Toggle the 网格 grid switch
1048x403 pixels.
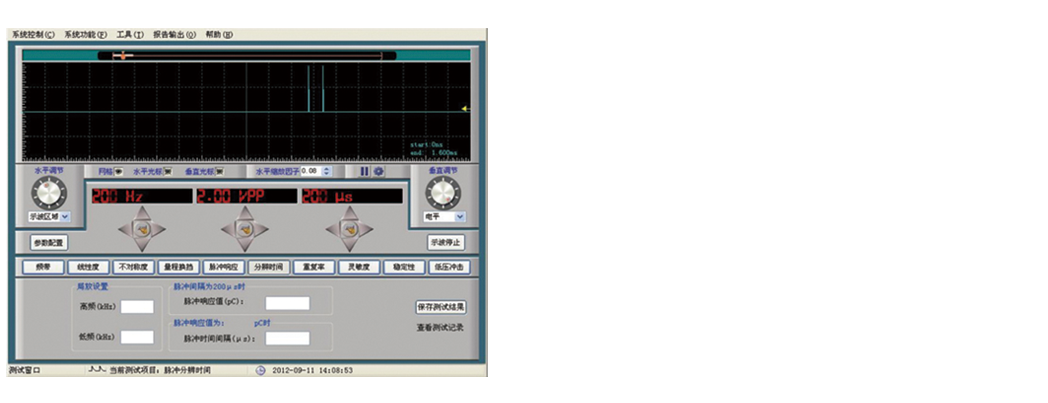[120, 171]
